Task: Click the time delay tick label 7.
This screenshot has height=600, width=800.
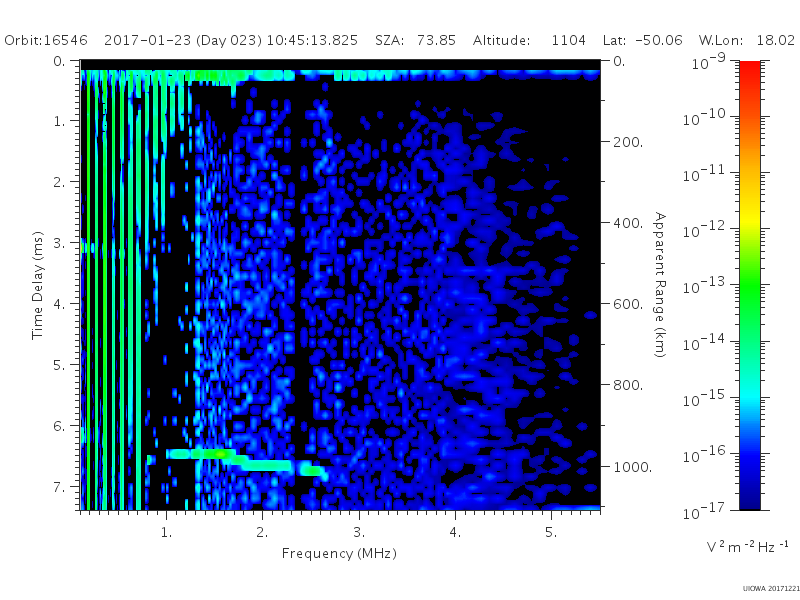Action: [x=60, y=487]
